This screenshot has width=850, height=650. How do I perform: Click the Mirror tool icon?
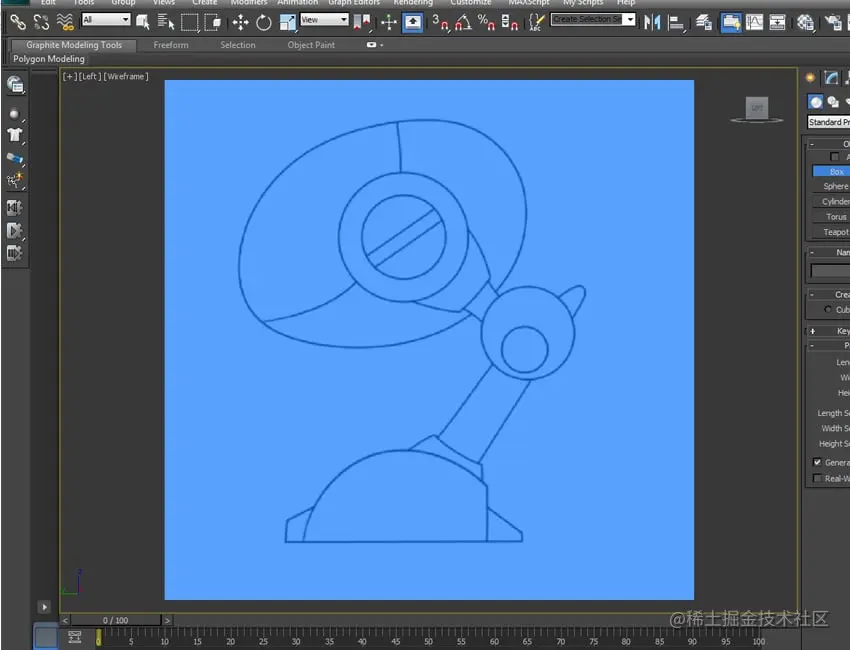(x=652, y=22)
